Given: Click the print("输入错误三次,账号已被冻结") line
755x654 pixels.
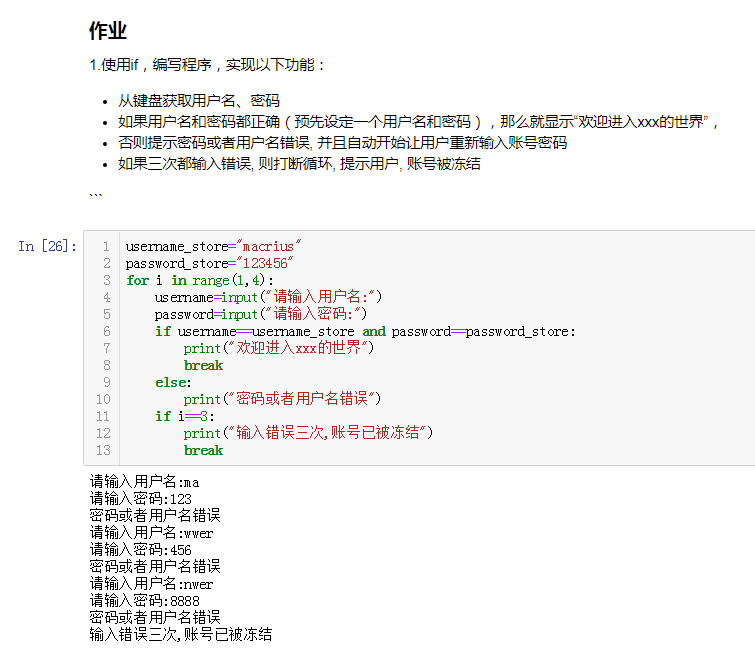Looking at the screenshot, I should tap(308, 433).
